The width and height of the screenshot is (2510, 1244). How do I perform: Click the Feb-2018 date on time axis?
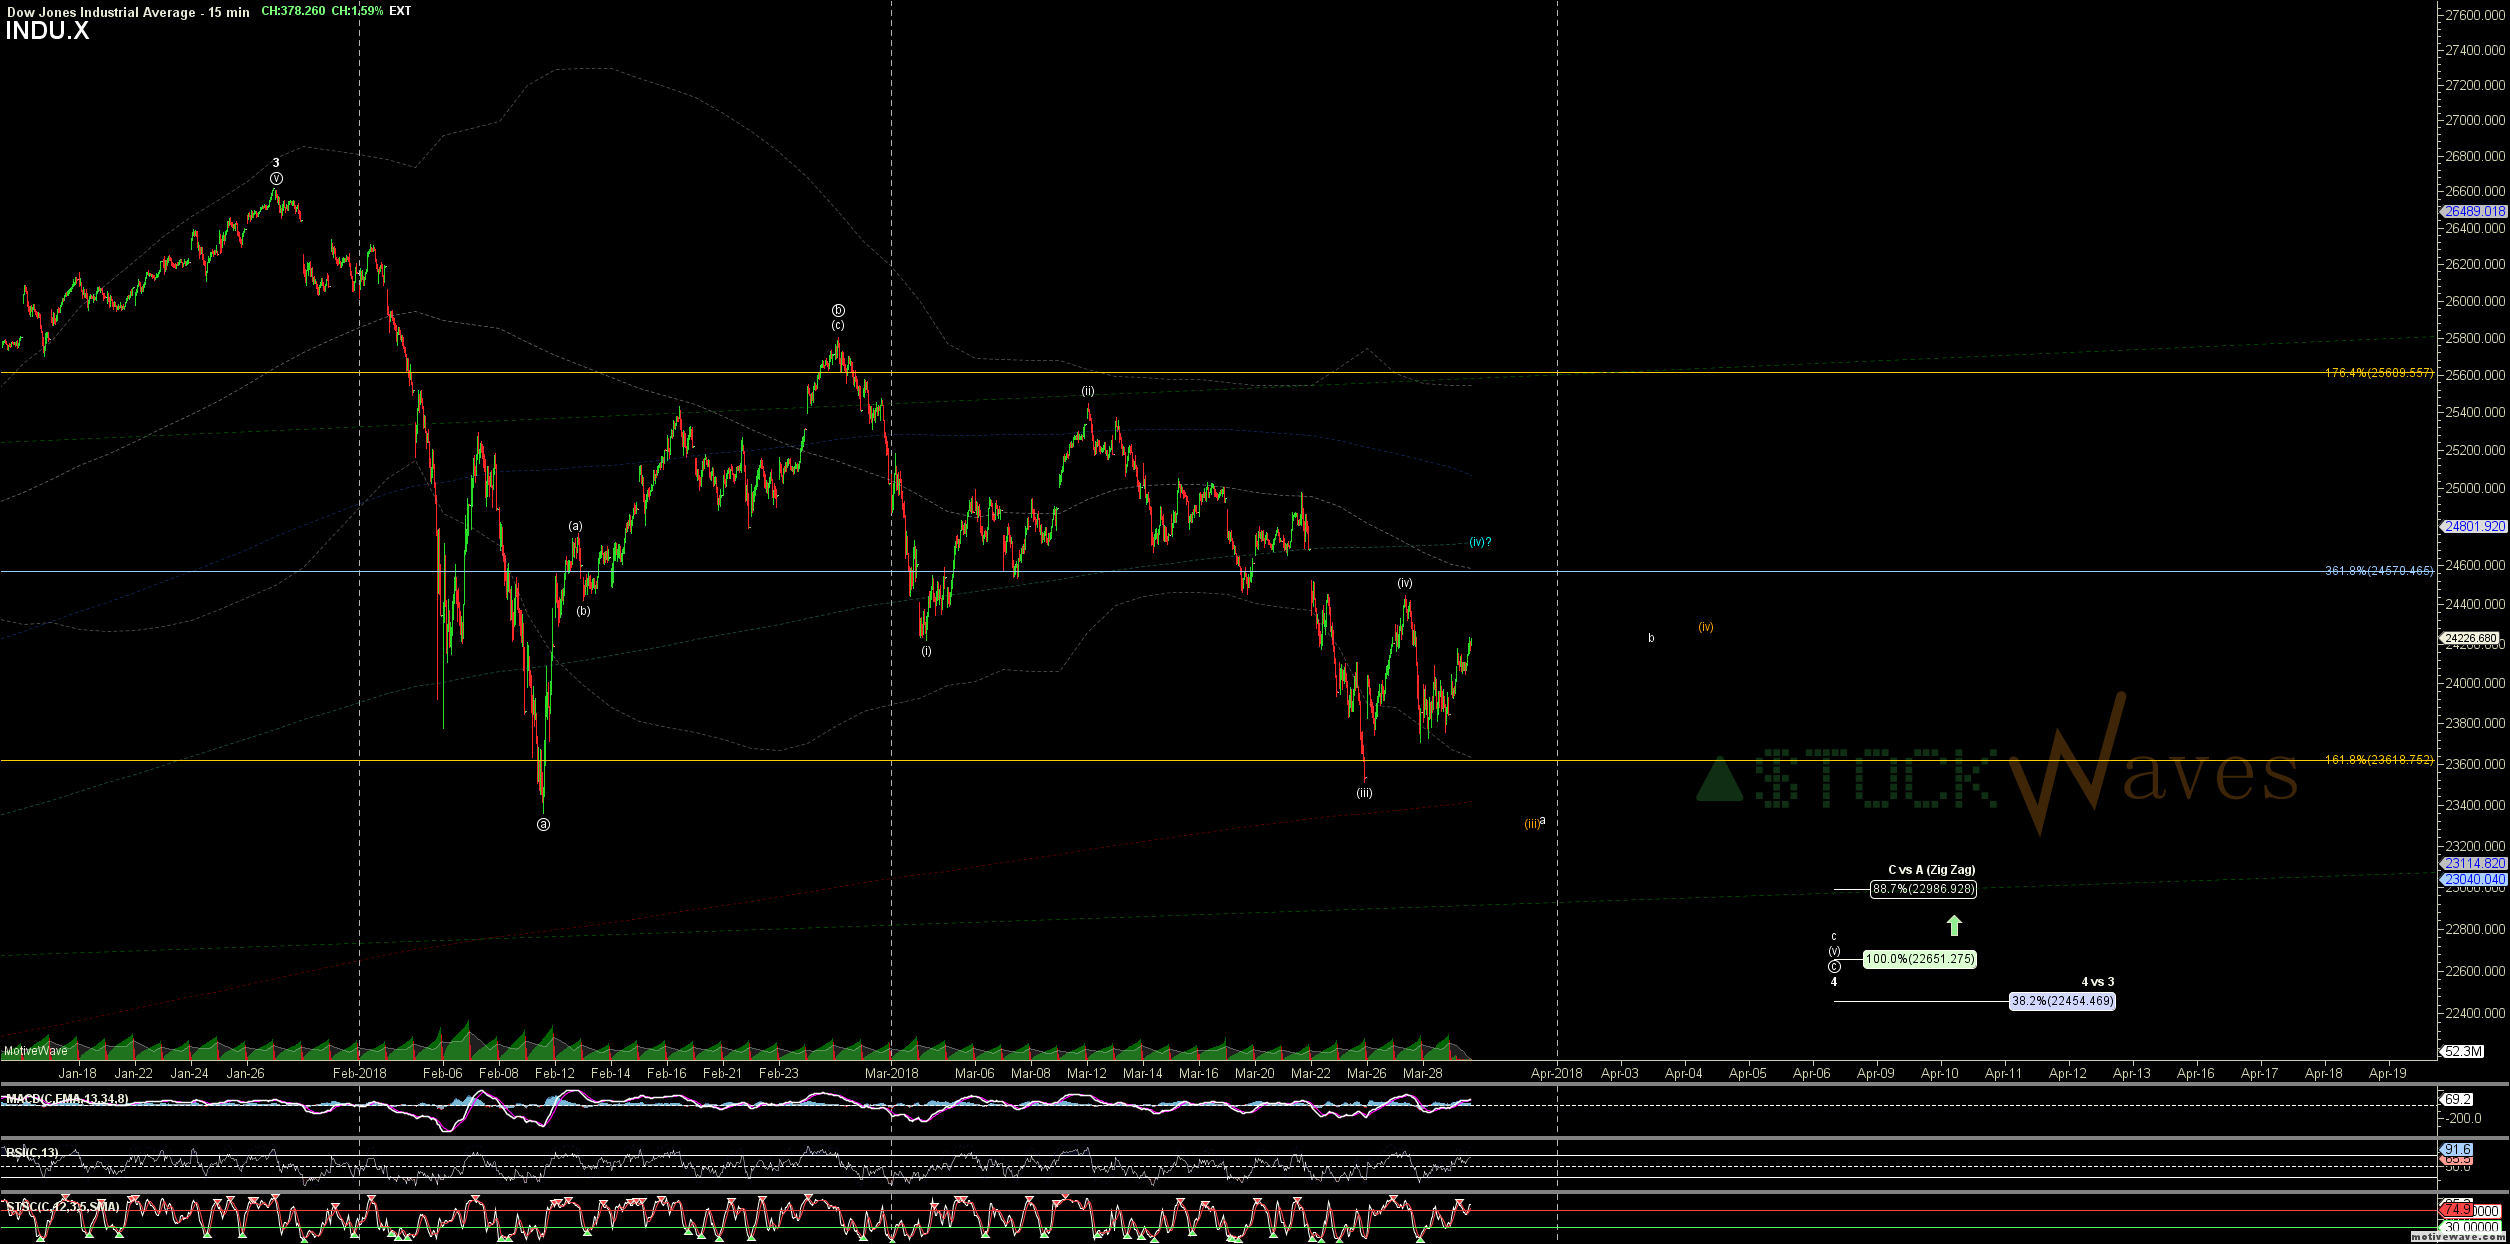click(359, 1073)
